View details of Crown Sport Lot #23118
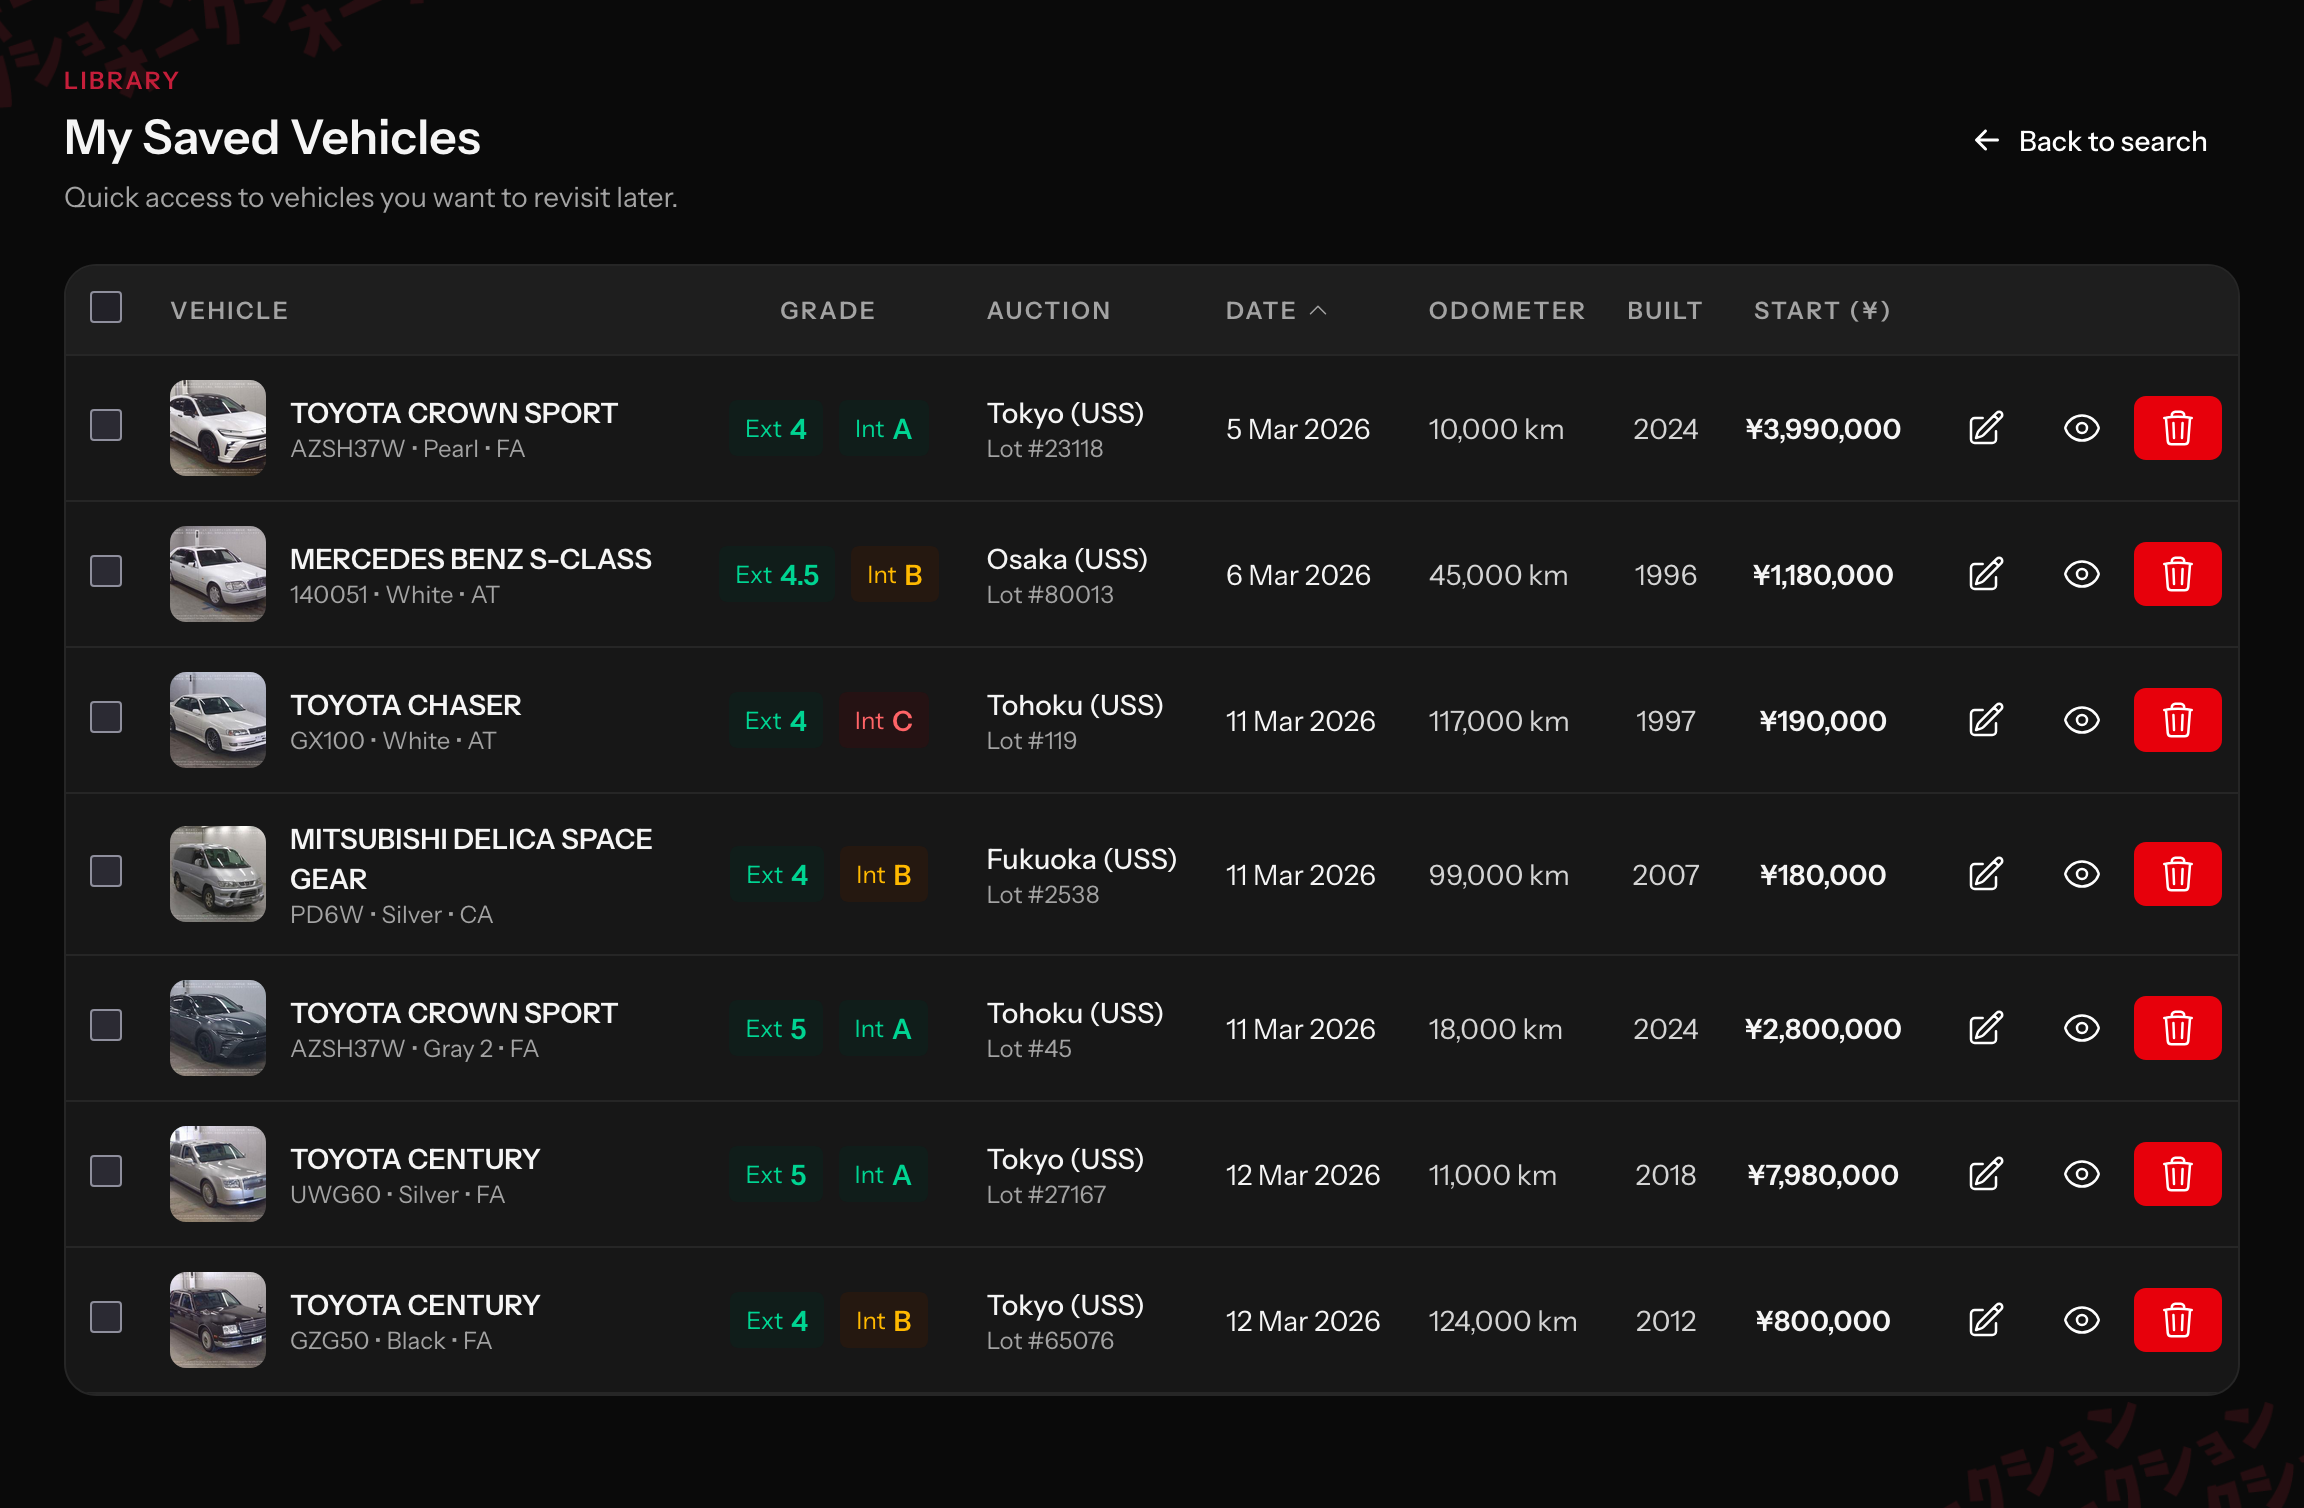 (2081, 428)
